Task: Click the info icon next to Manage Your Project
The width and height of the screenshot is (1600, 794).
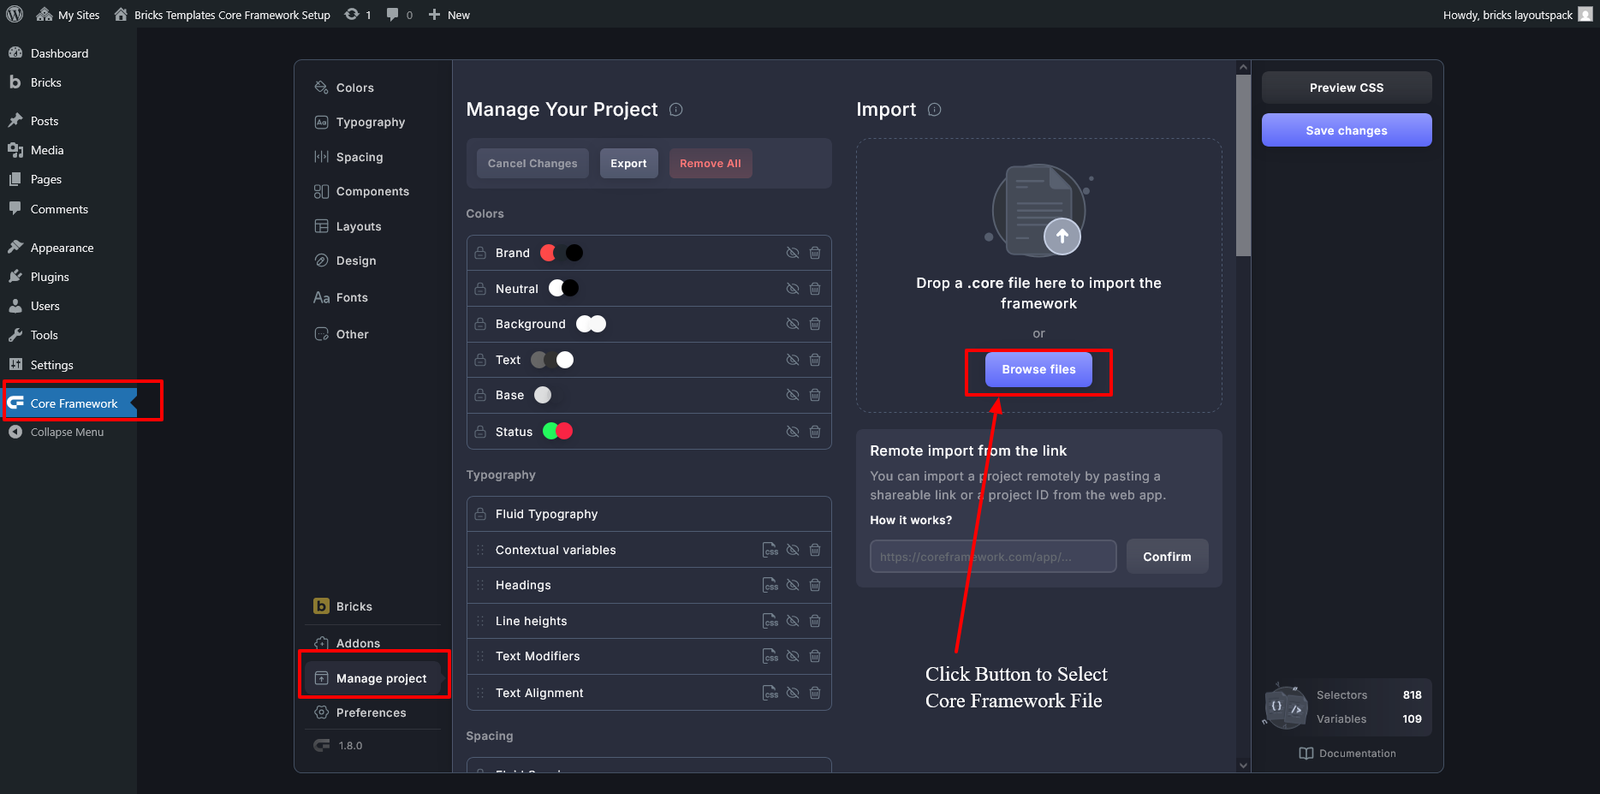Action: click(x=676, y=110)
